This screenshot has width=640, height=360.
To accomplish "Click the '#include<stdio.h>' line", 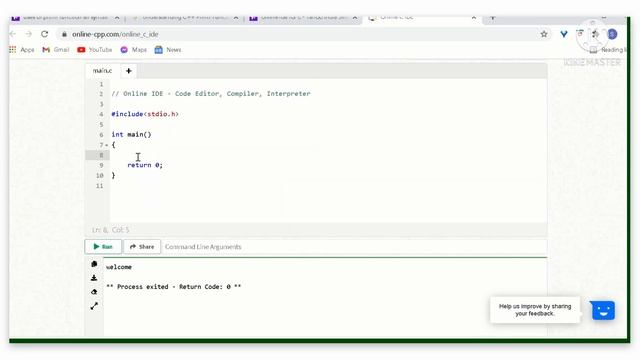I will 145,114.
